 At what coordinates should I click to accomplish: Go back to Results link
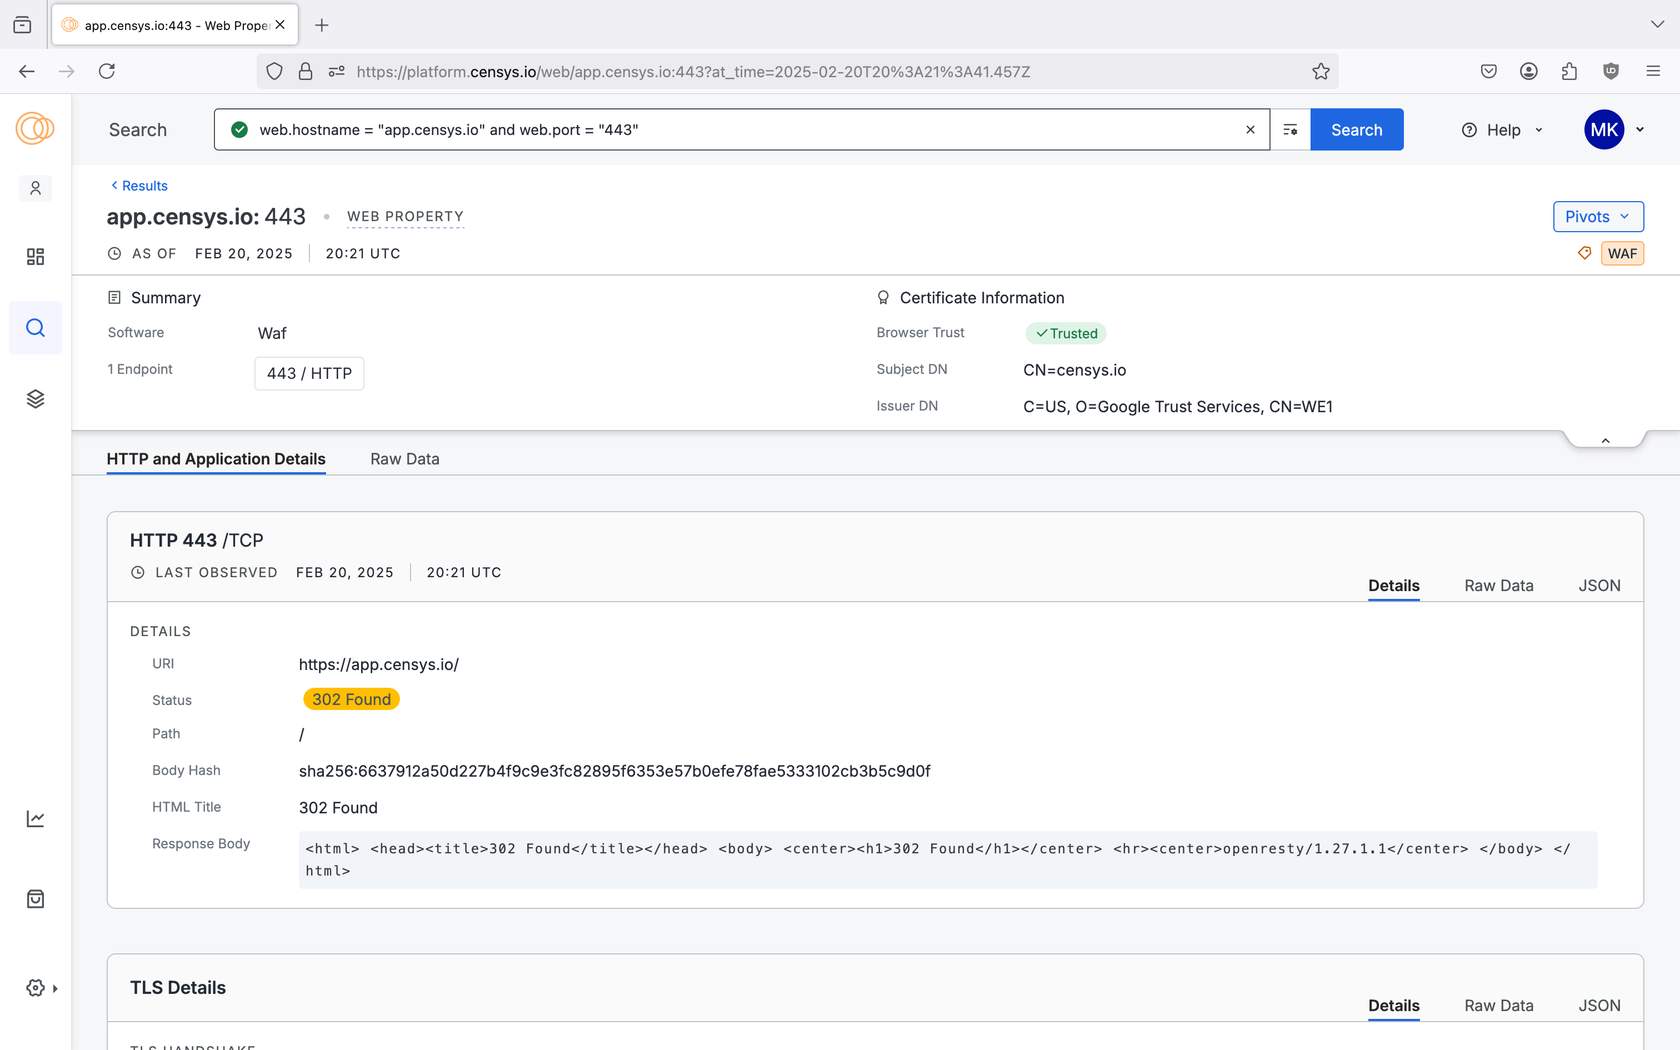coord(139,186)
